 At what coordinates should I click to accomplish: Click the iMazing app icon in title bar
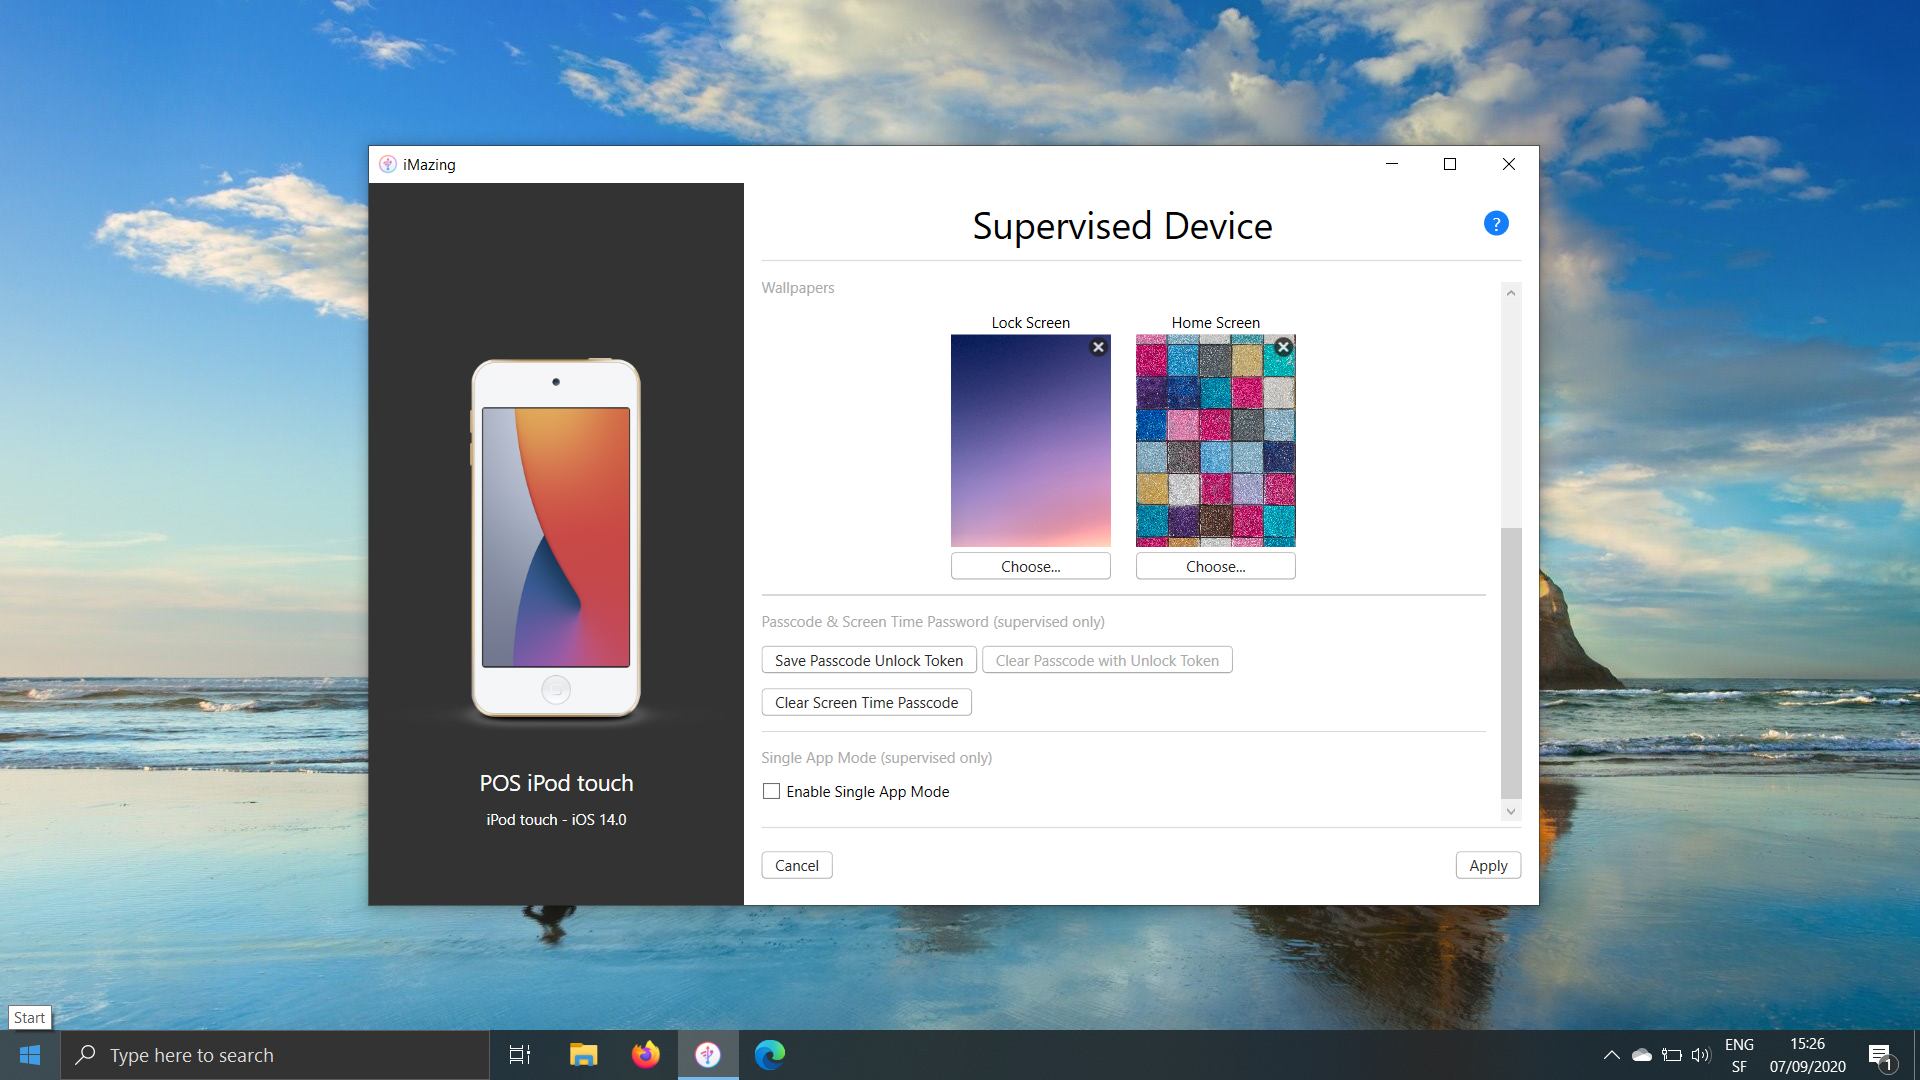pyautogui.click(x=388, y=164)
